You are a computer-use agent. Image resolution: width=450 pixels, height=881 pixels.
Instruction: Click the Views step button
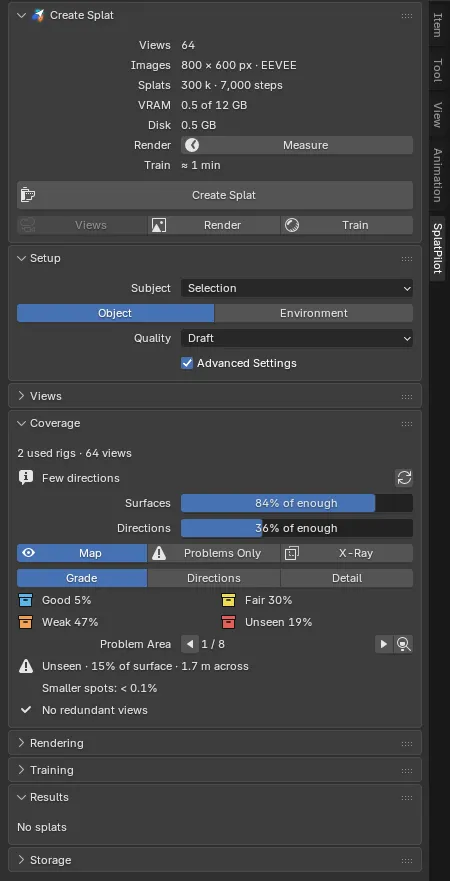[x=82, y=225]
